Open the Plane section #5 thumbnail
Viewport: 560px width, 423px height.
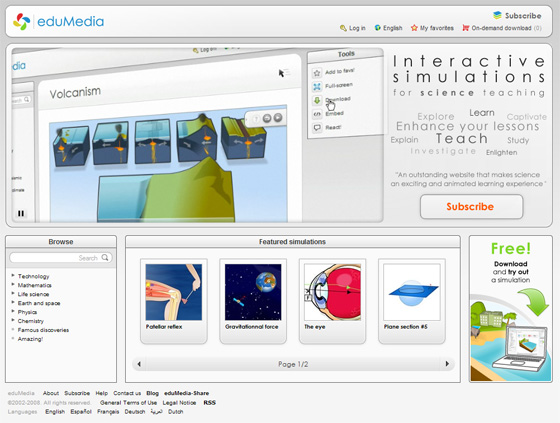[412, 292]
